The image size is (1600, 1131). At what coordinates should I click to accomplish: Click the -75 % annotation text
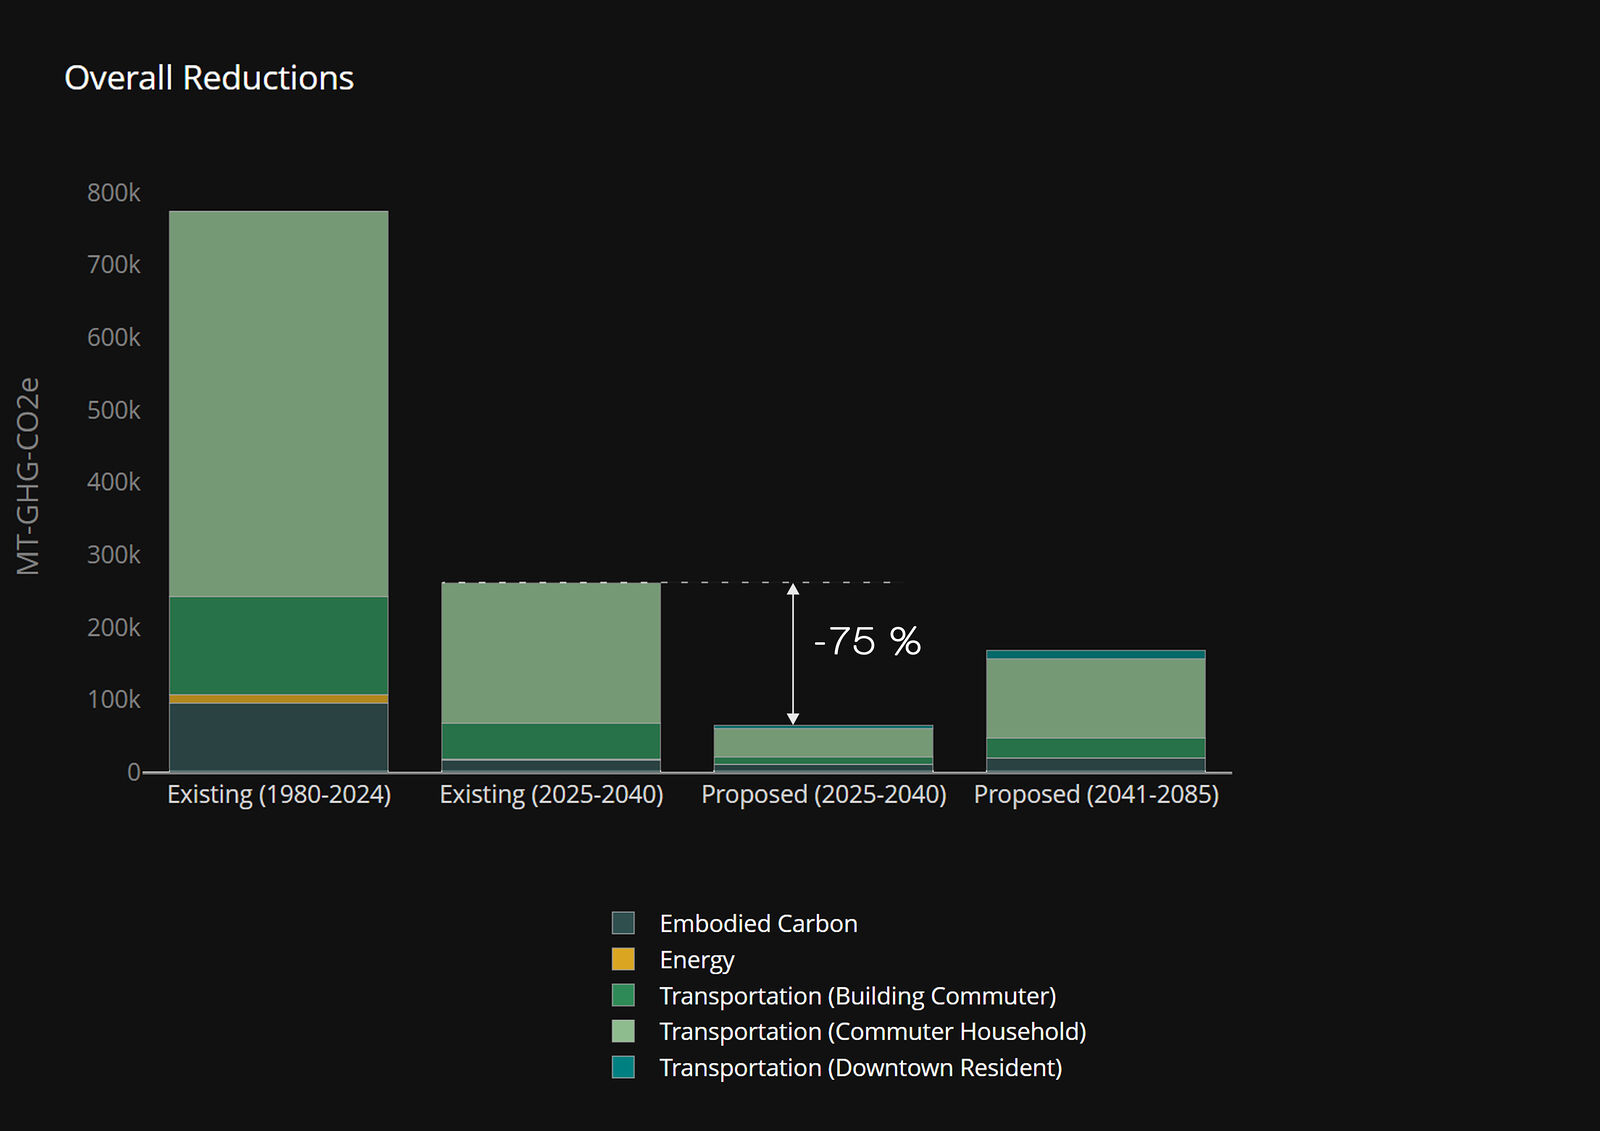click(x=867, y=641)
